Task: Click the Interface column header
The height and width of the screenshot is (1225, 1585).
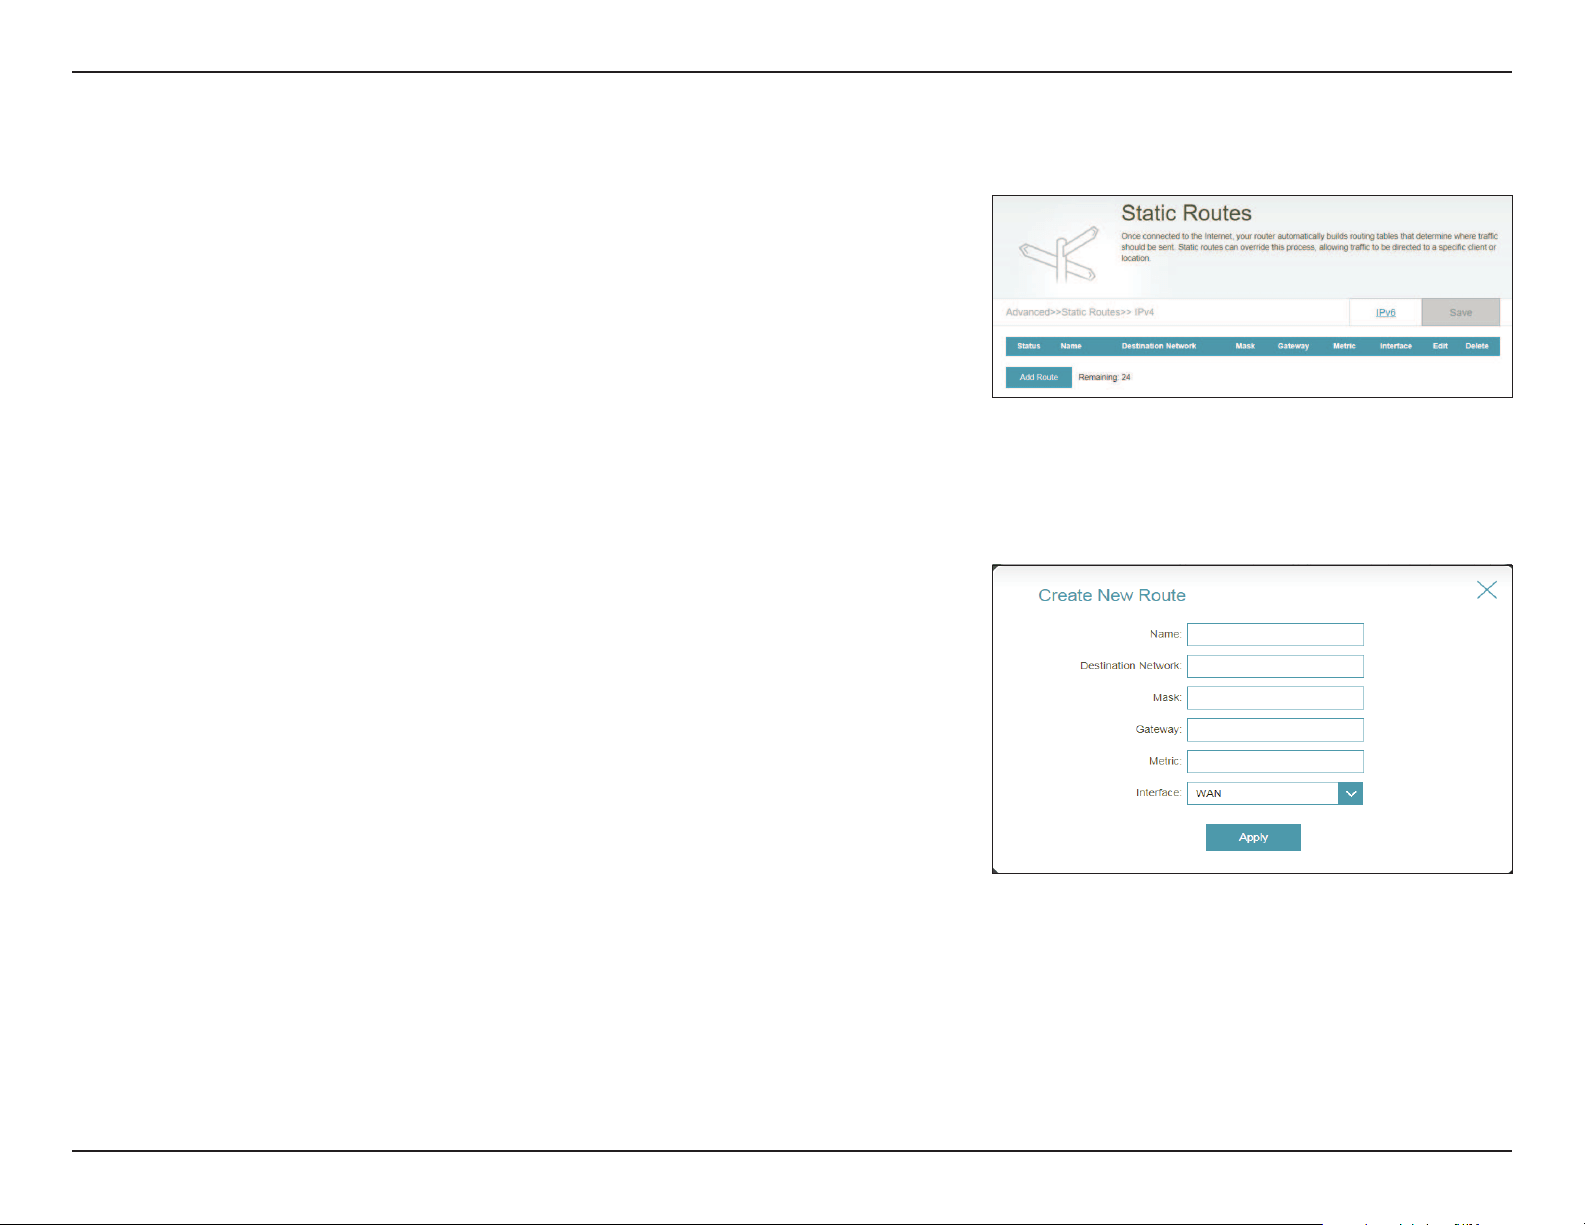Action: (x=1396, y=346)
